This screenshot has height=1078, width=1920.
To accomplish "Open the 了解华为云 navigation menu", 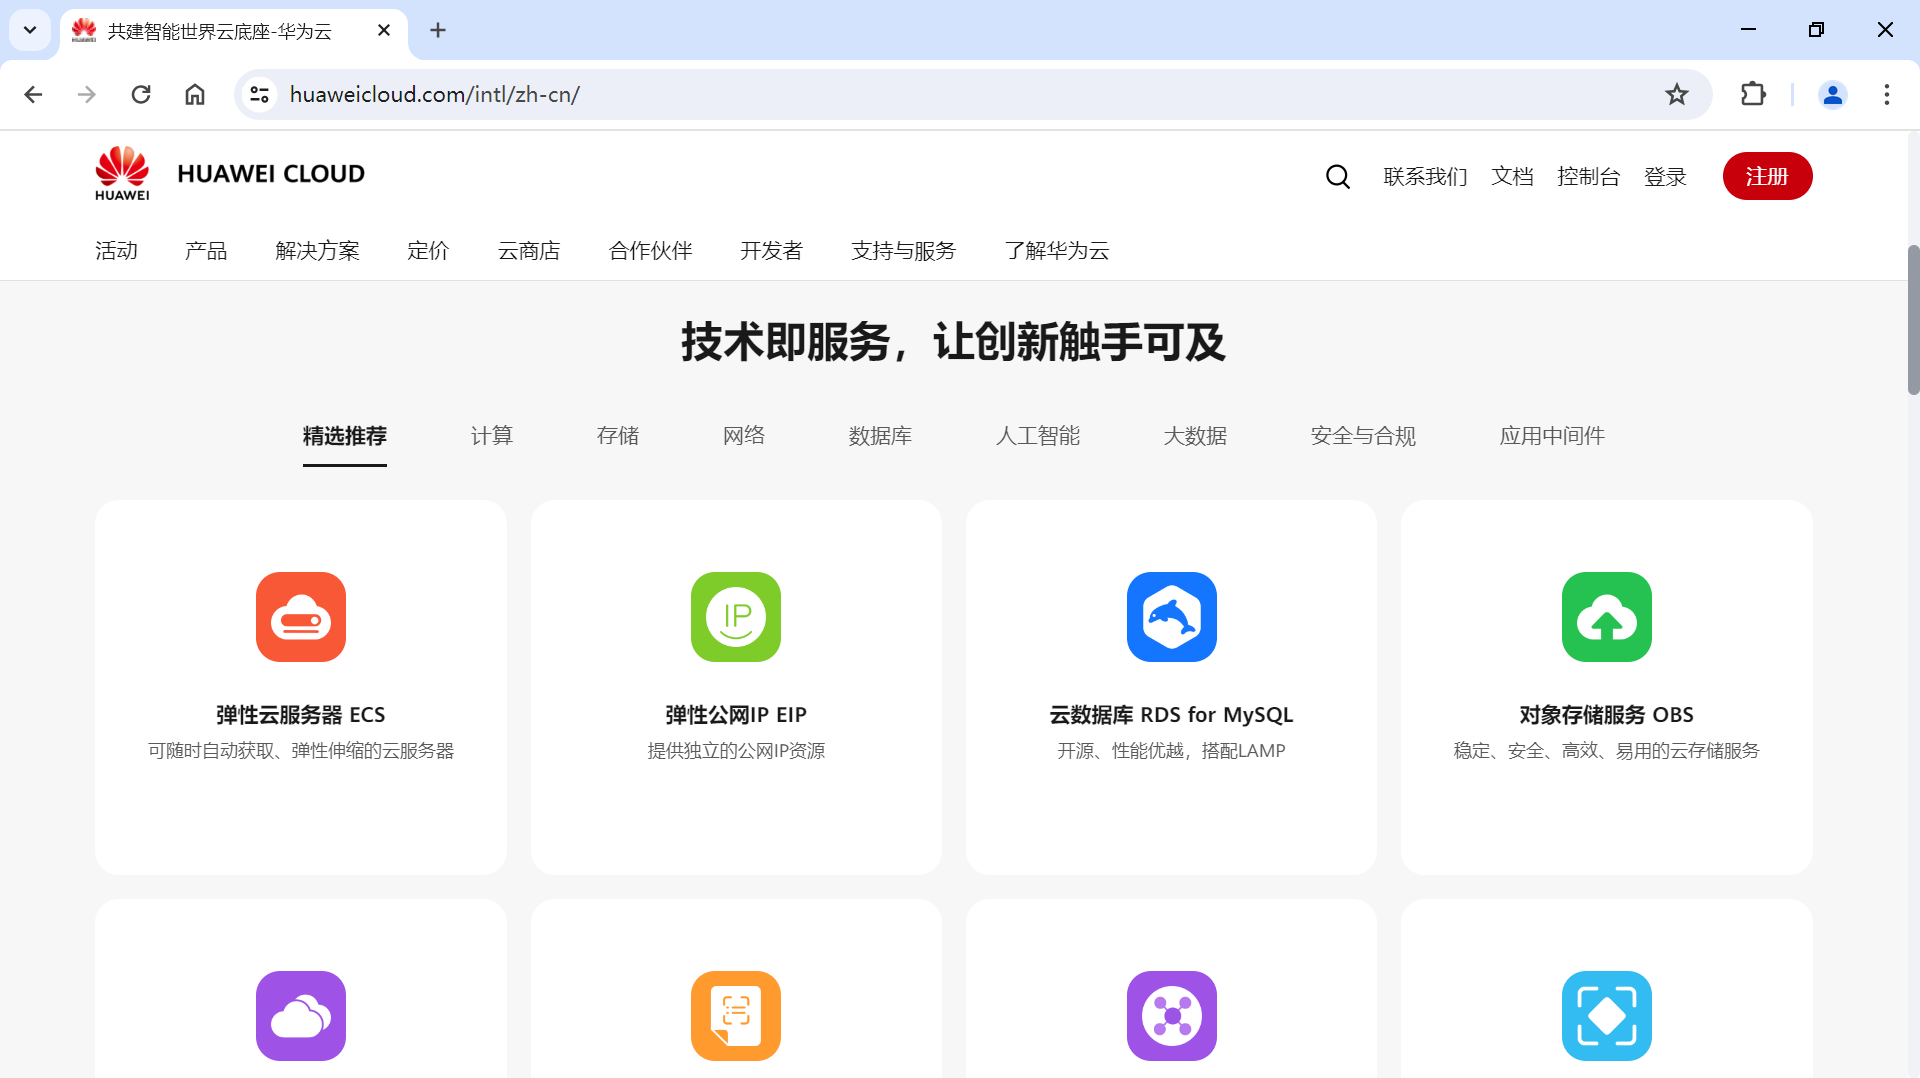I will (x=1057, y=251).
